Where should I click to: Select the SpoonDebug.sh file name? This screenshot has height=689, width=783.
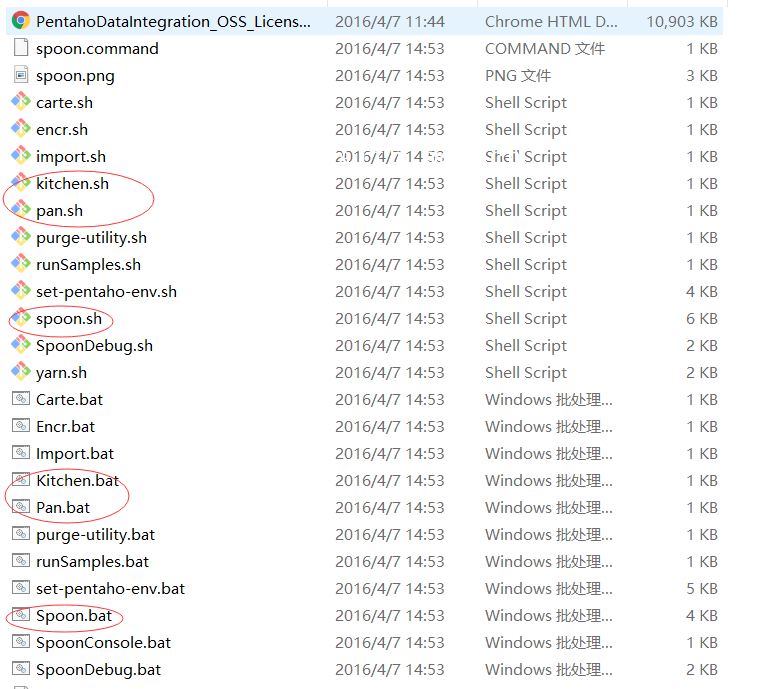click(x=94, y=345)
